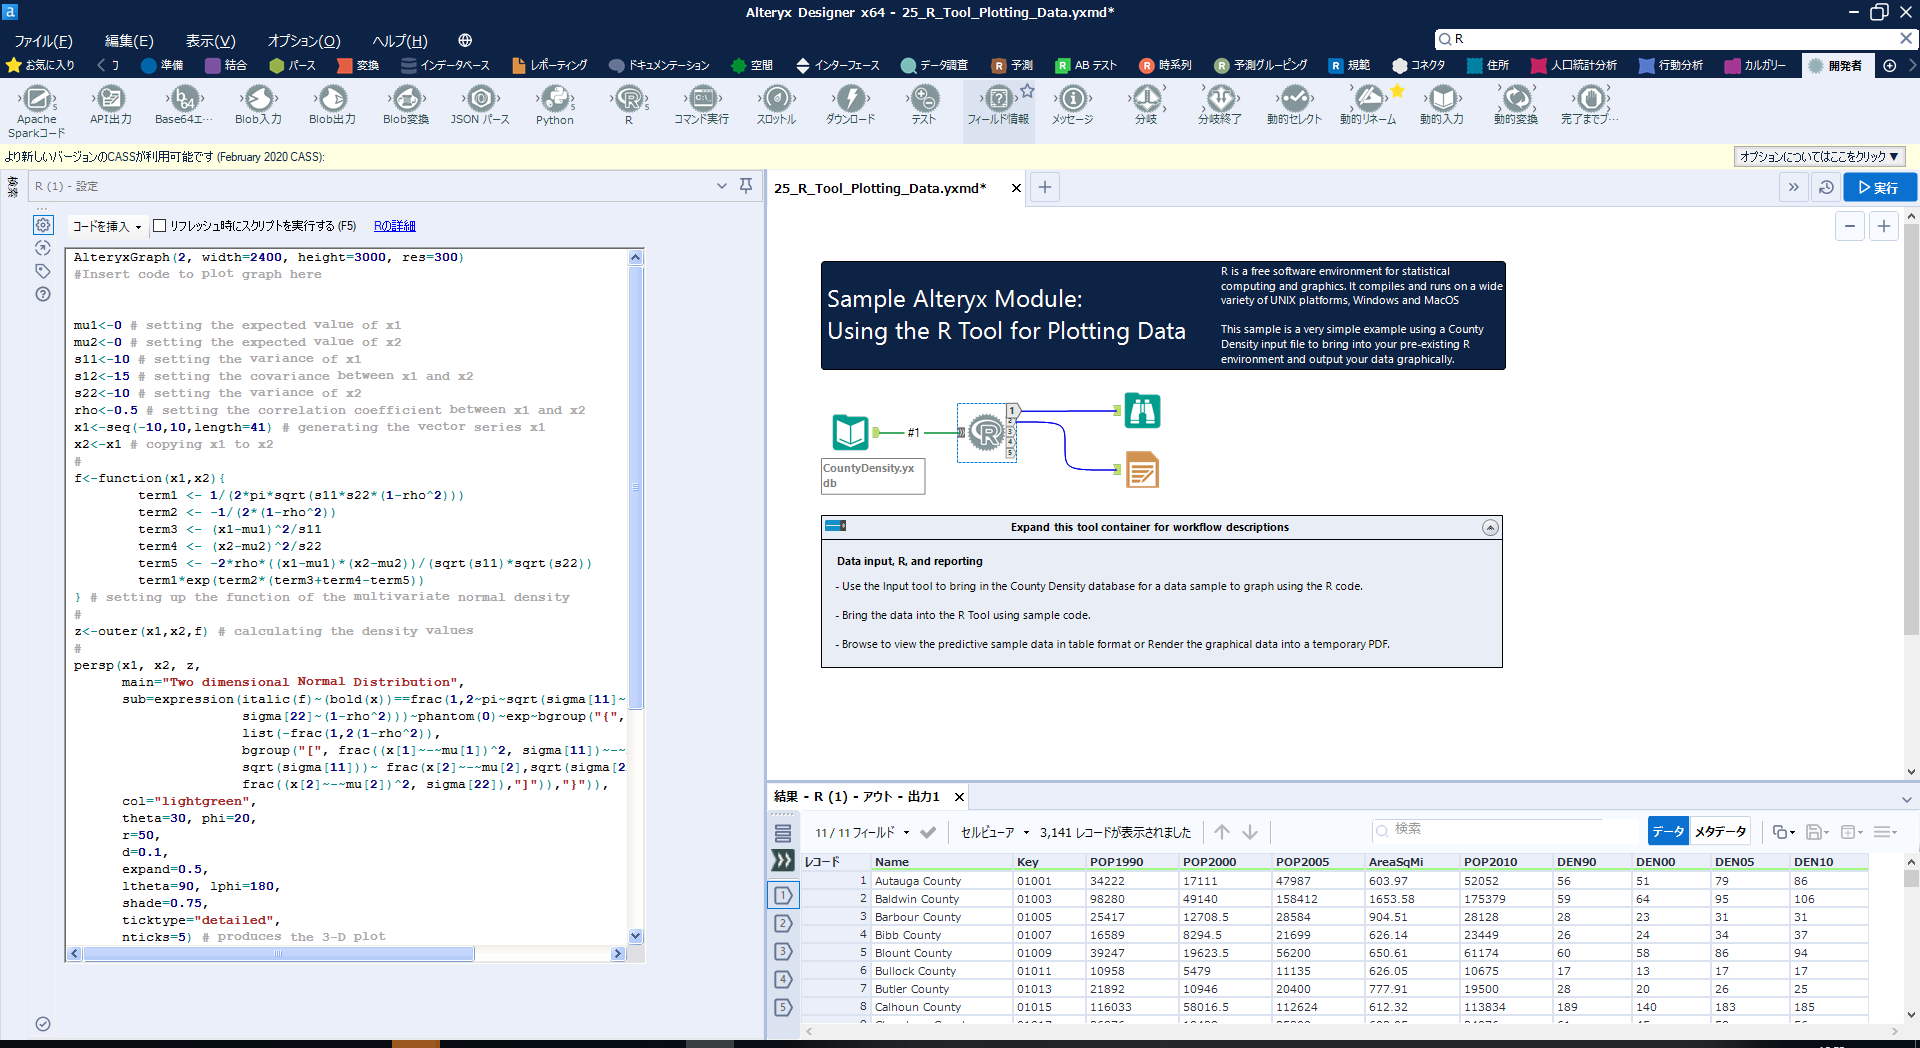Open the Rの詳細 link

[x=394, y=226]
